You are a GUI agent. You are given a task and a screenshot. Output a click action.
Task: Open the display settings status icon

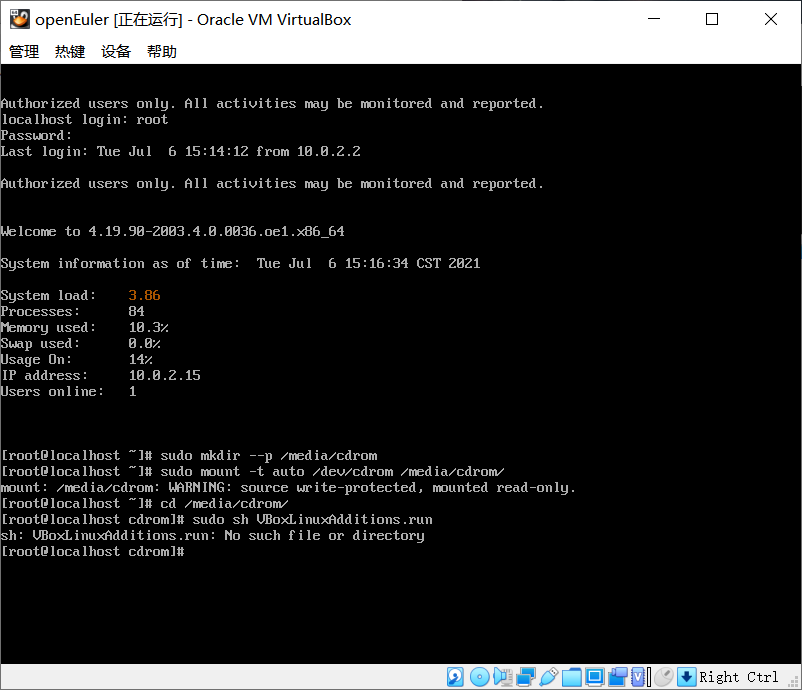pyautogui.click(x=594, y=677)
